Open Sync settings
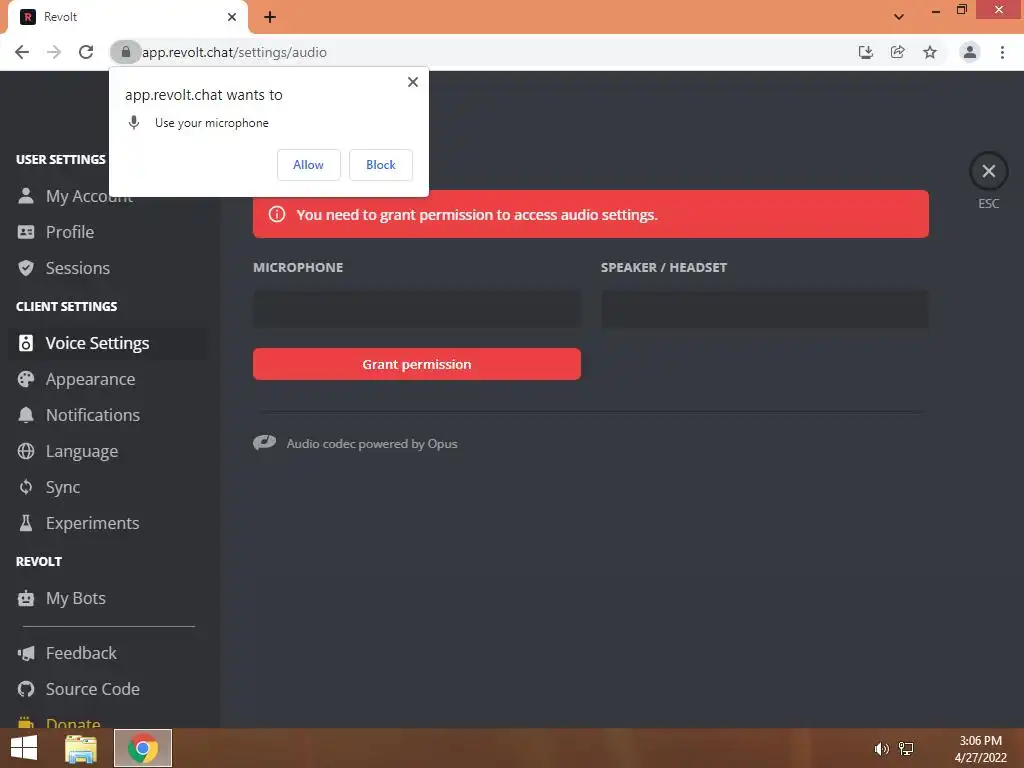This screenshot has height=768, width=1024. point(108,487)
